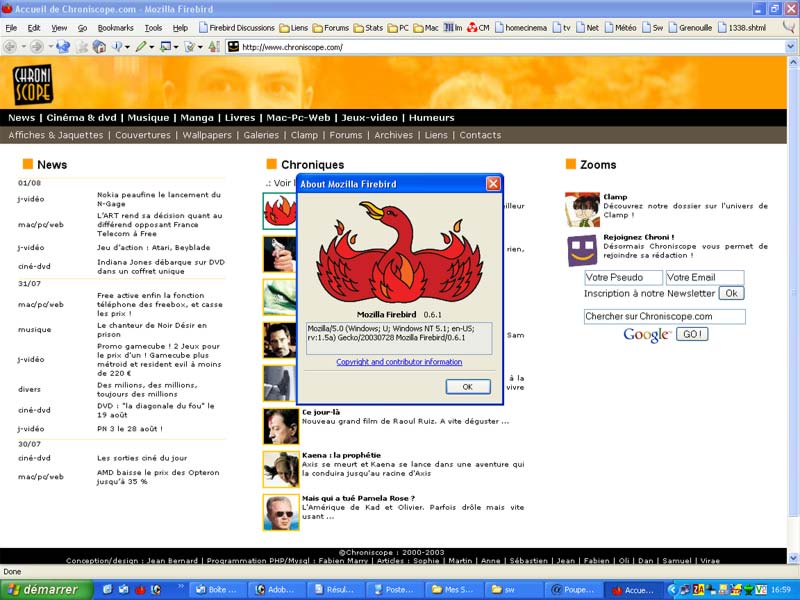Click the Back navigation arrow icon

coord(10,47)
